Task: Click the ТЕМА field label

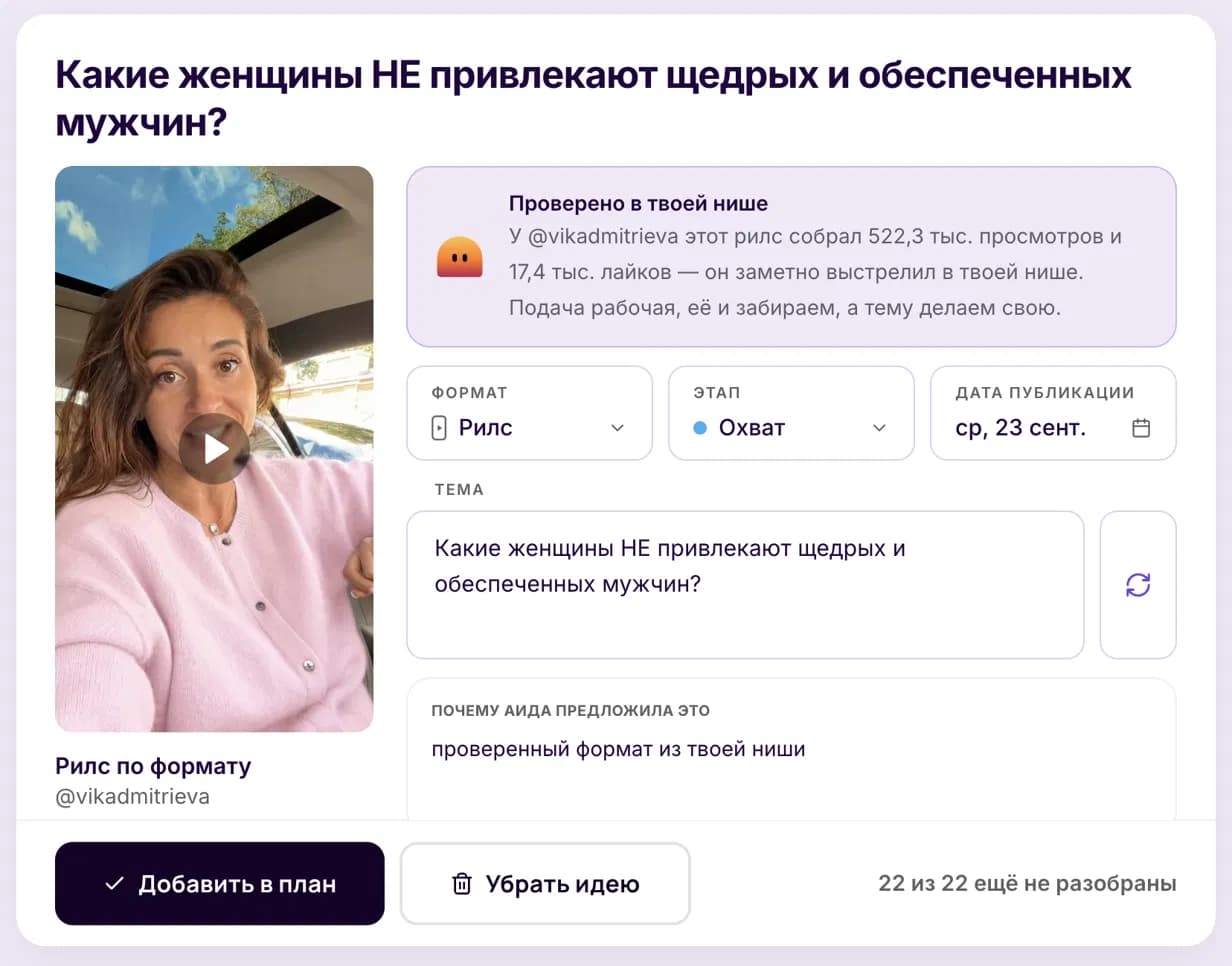Action: click(x=459, y=490)
